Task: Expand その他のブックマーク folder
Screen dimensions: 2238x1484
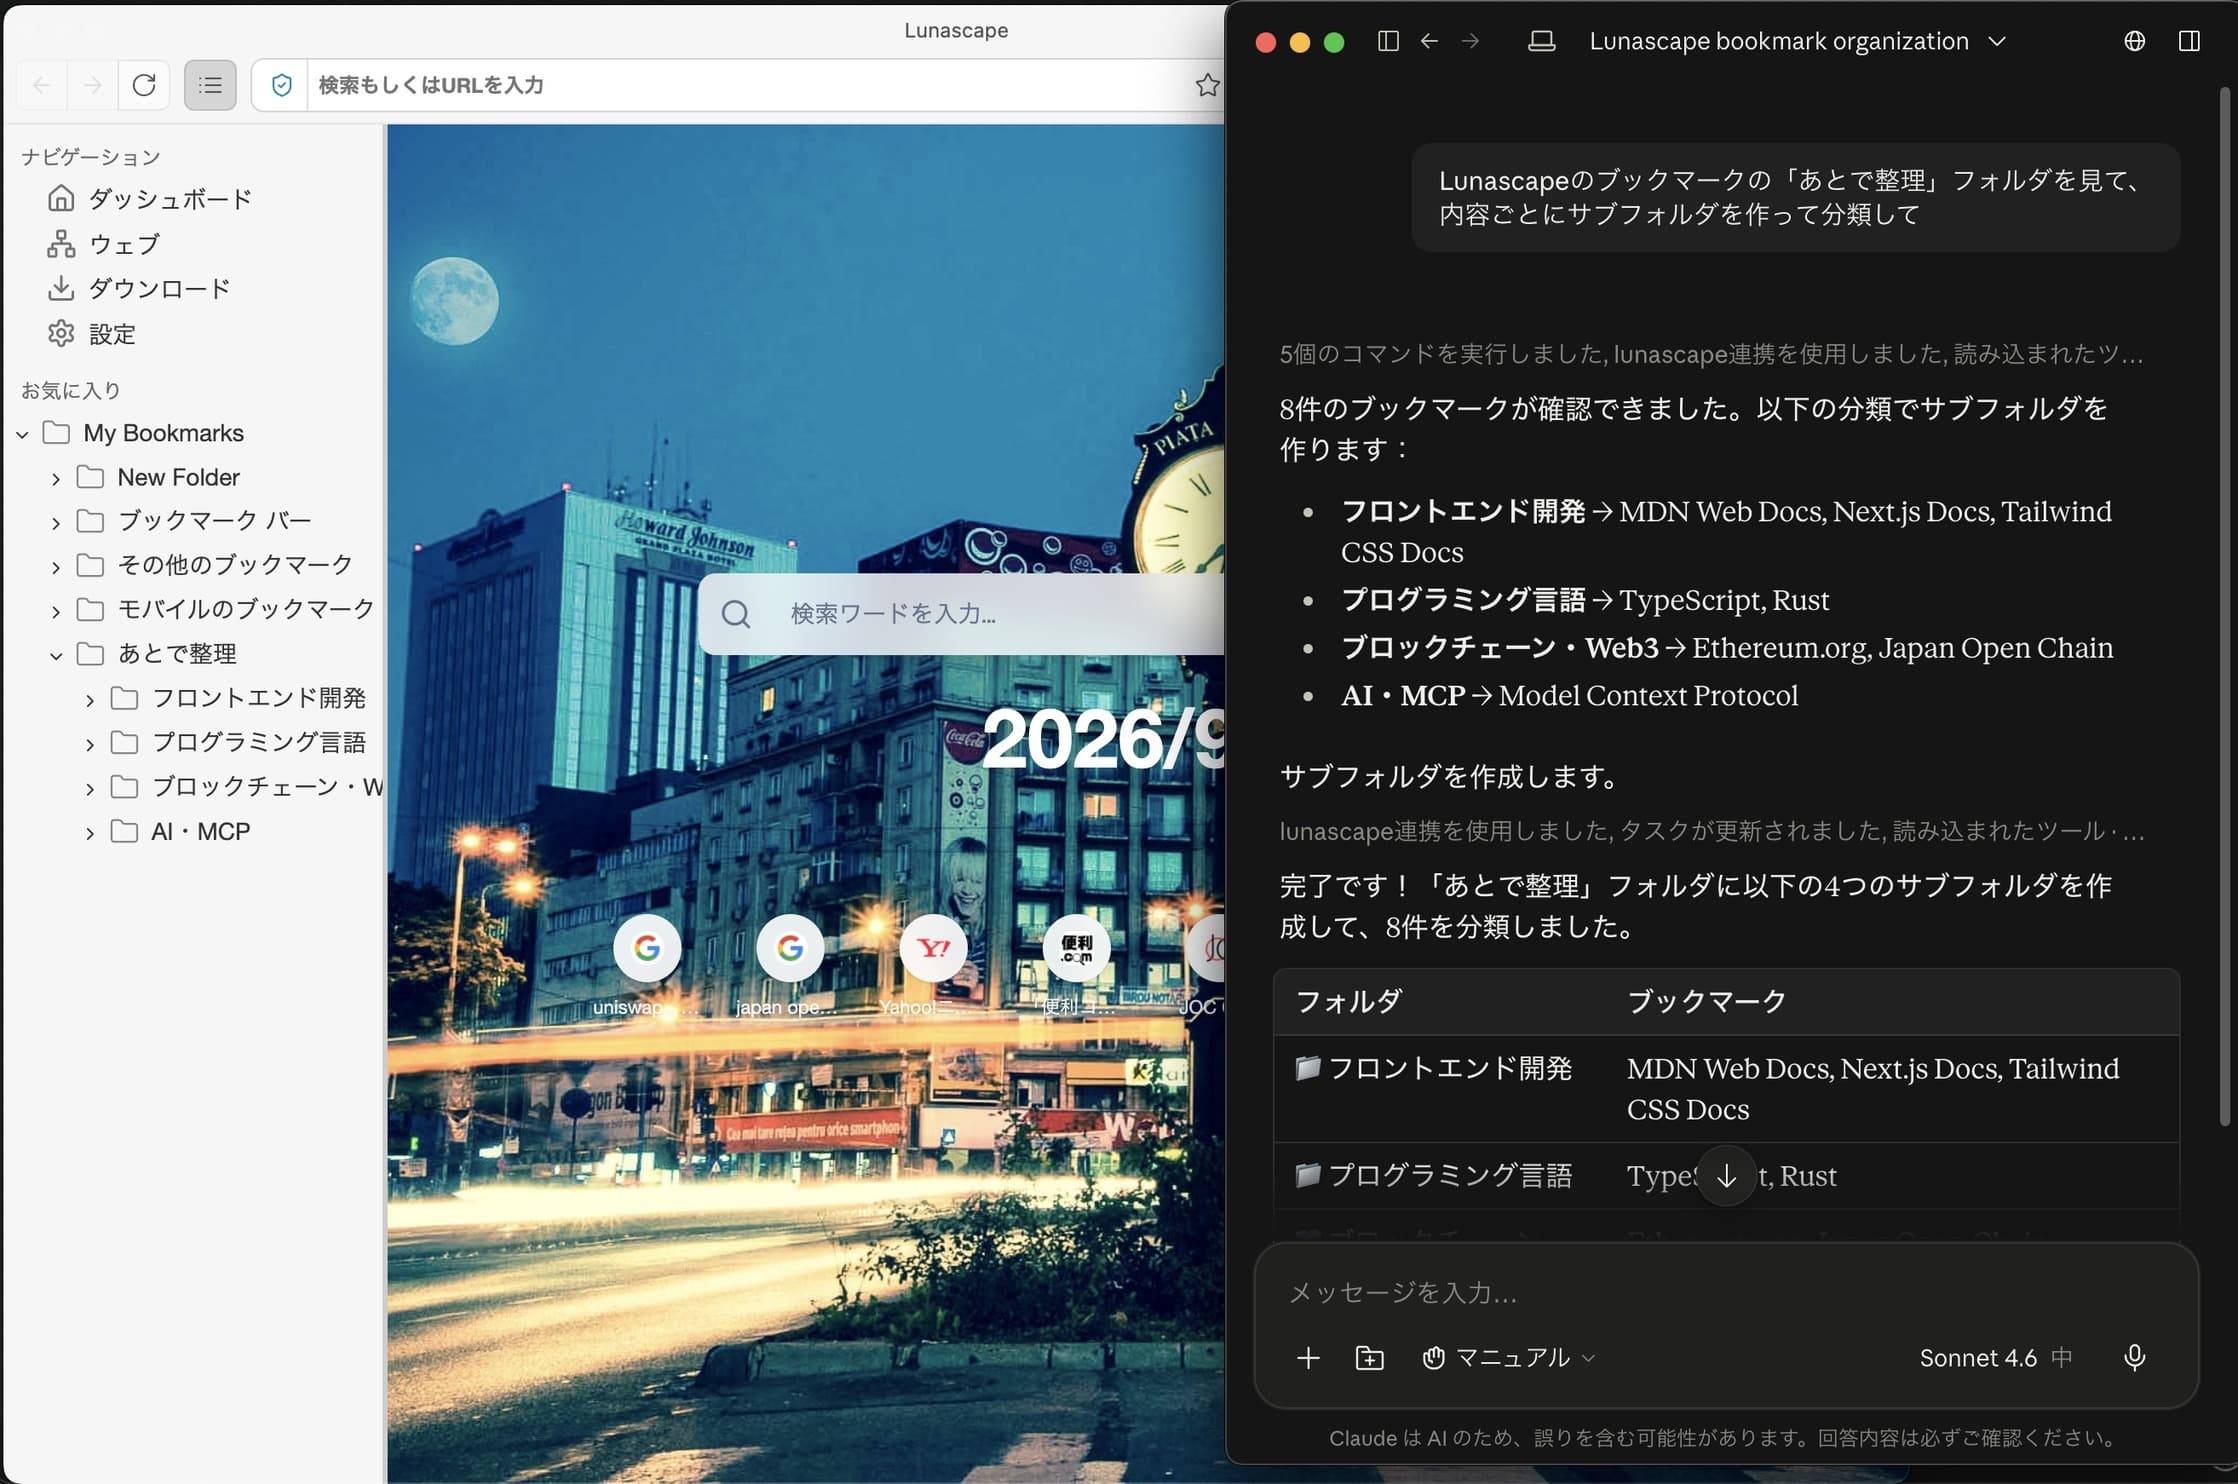Action: 56,566
